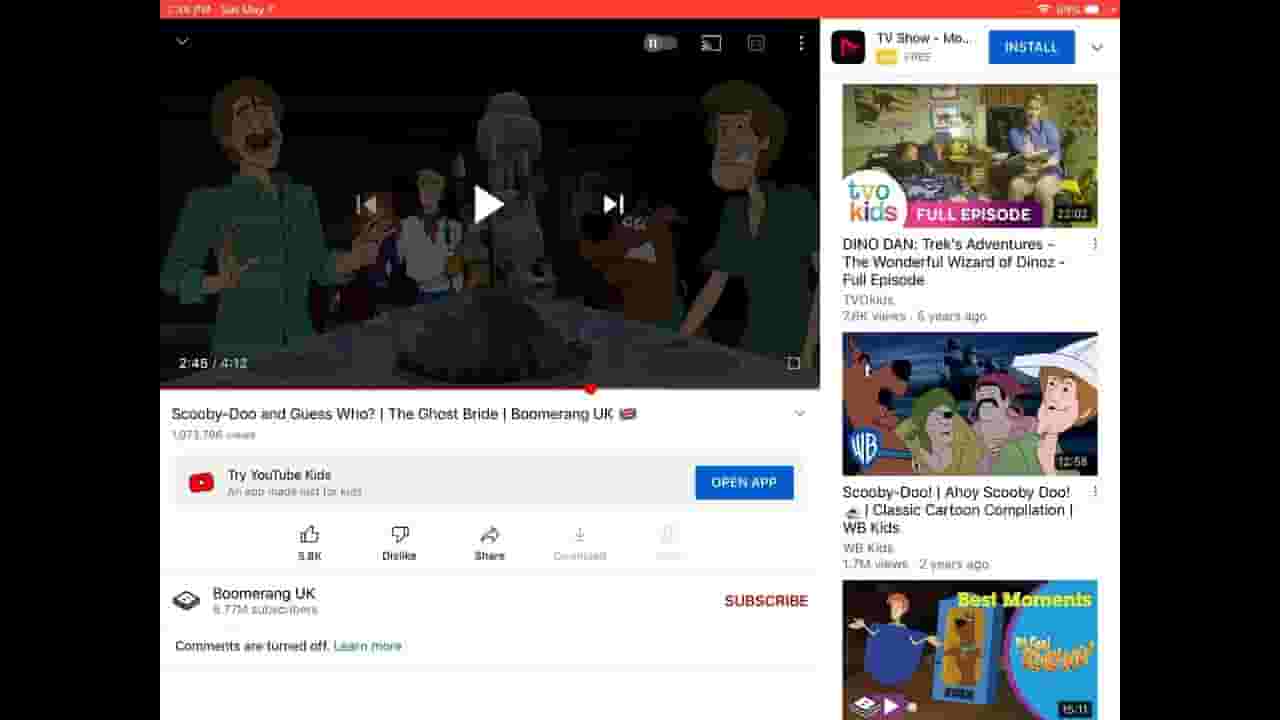
Task: Install the TV Show app ad
Action: click(x=1031, y=47)
